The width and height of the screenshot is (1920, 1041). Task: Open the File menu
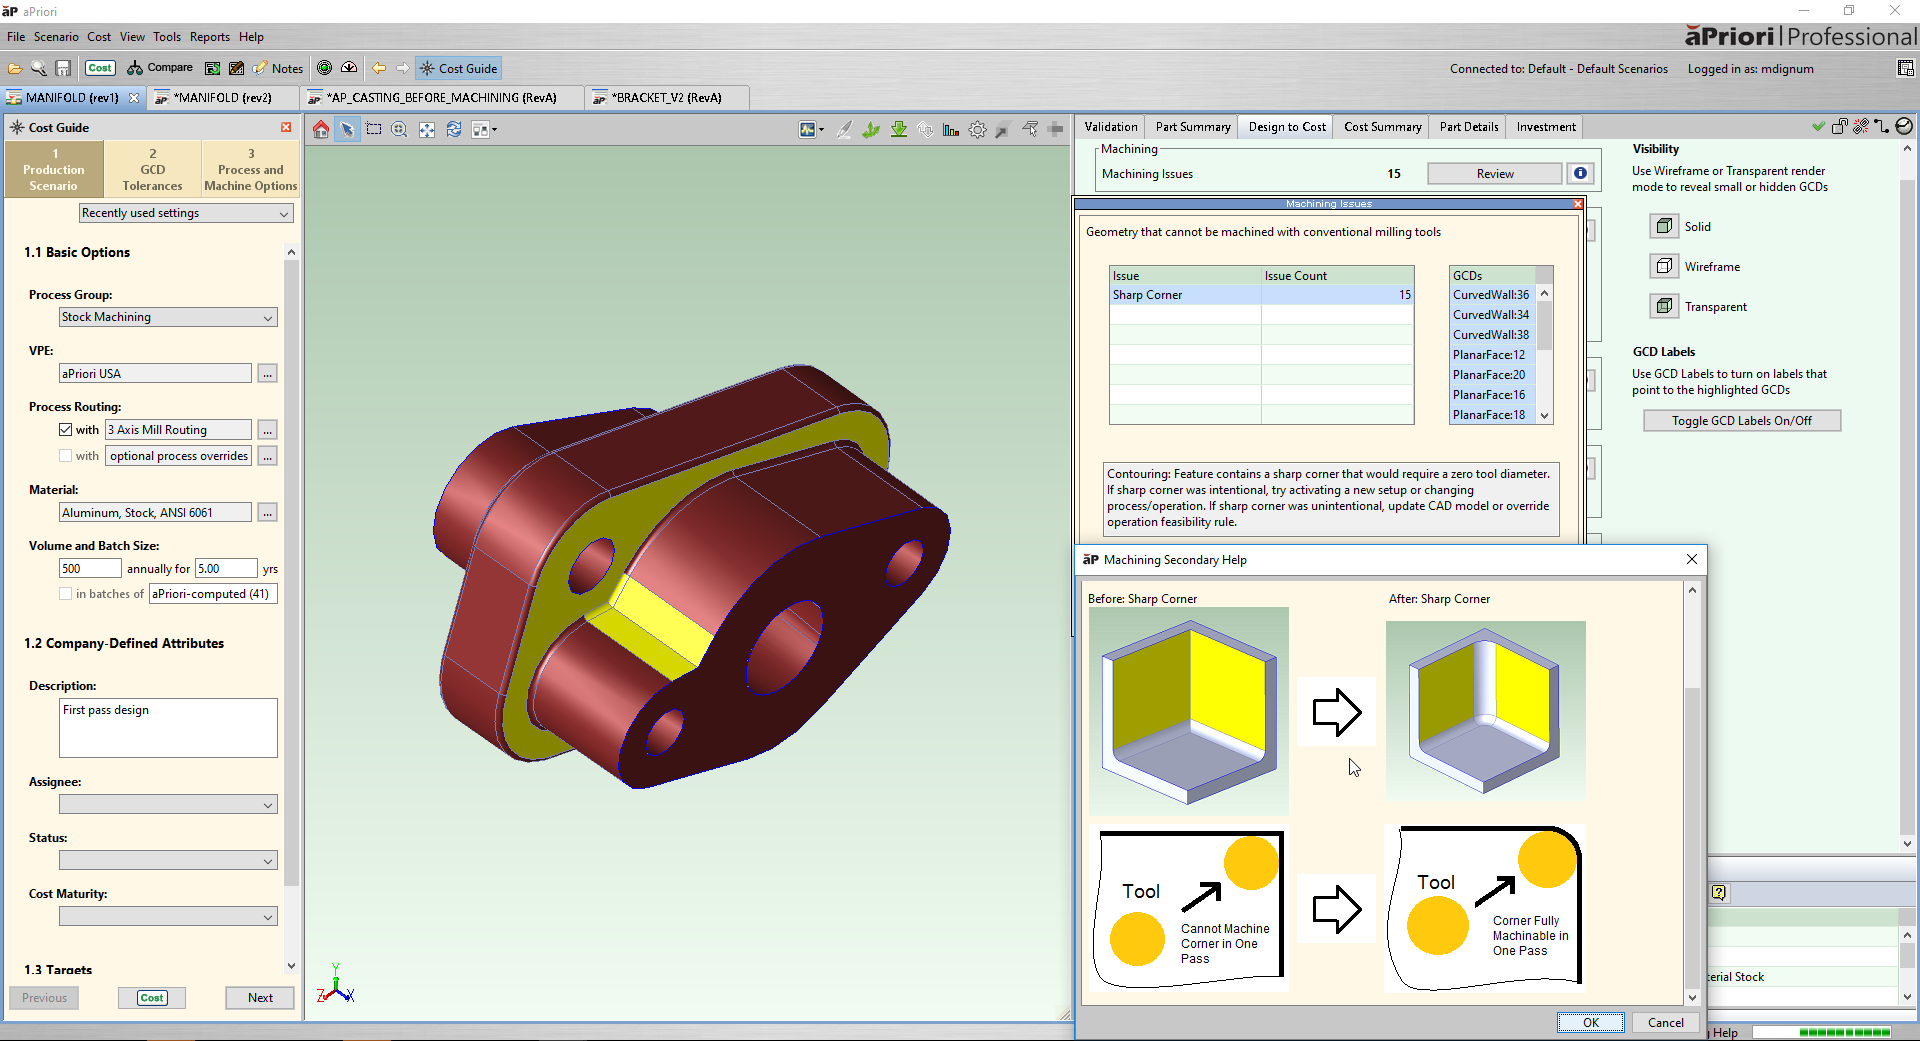point(16,37)
